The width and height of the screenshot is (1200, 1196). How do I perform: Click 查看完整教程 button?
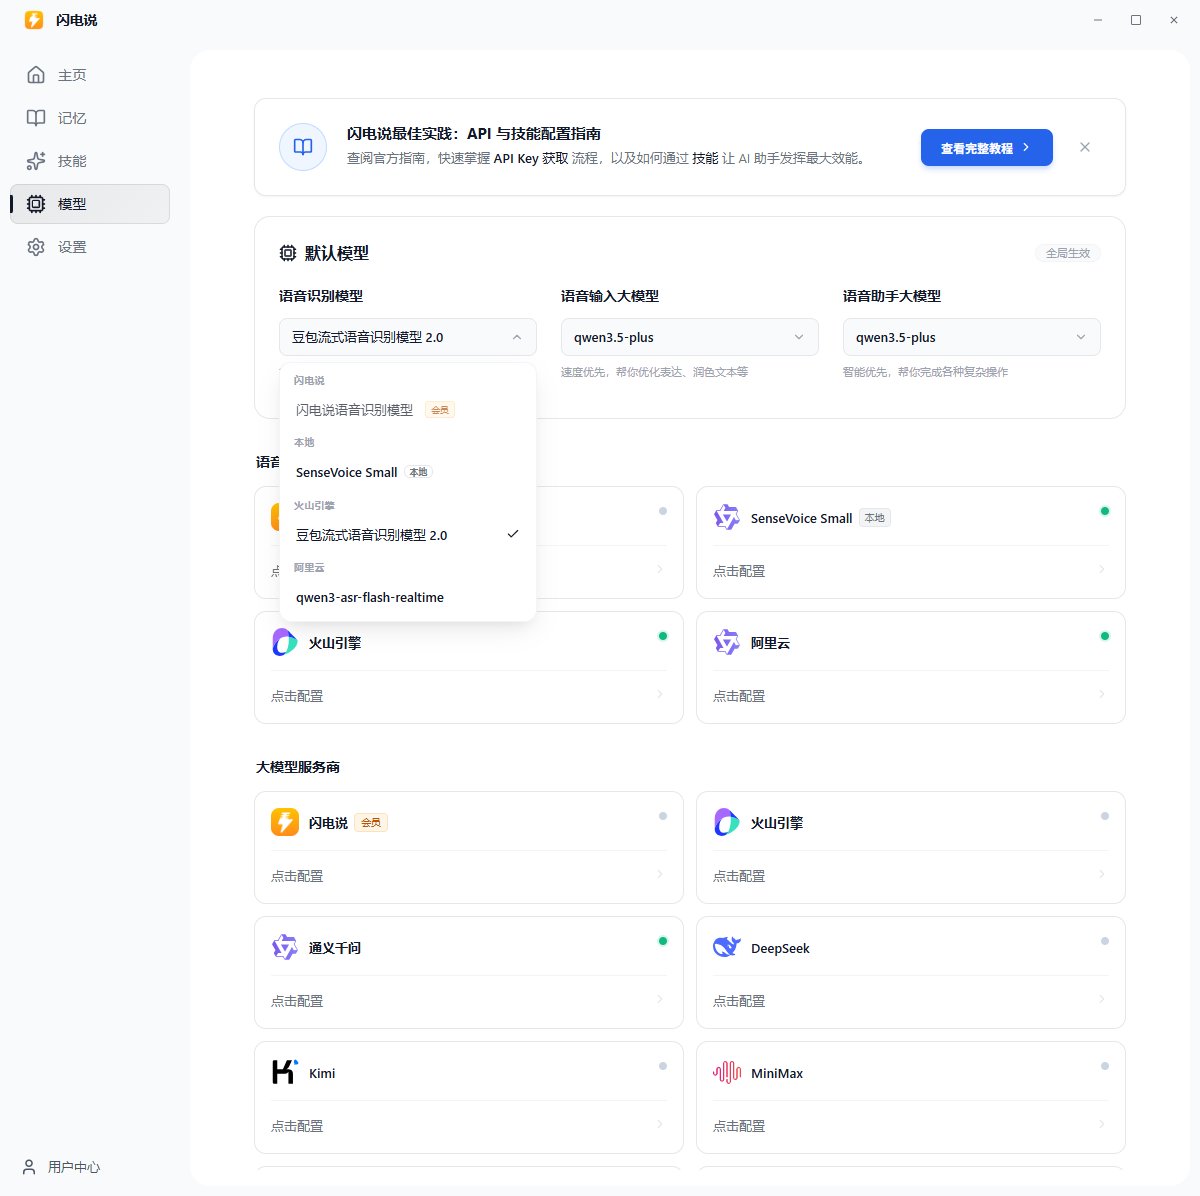click(x=986, y=147)
